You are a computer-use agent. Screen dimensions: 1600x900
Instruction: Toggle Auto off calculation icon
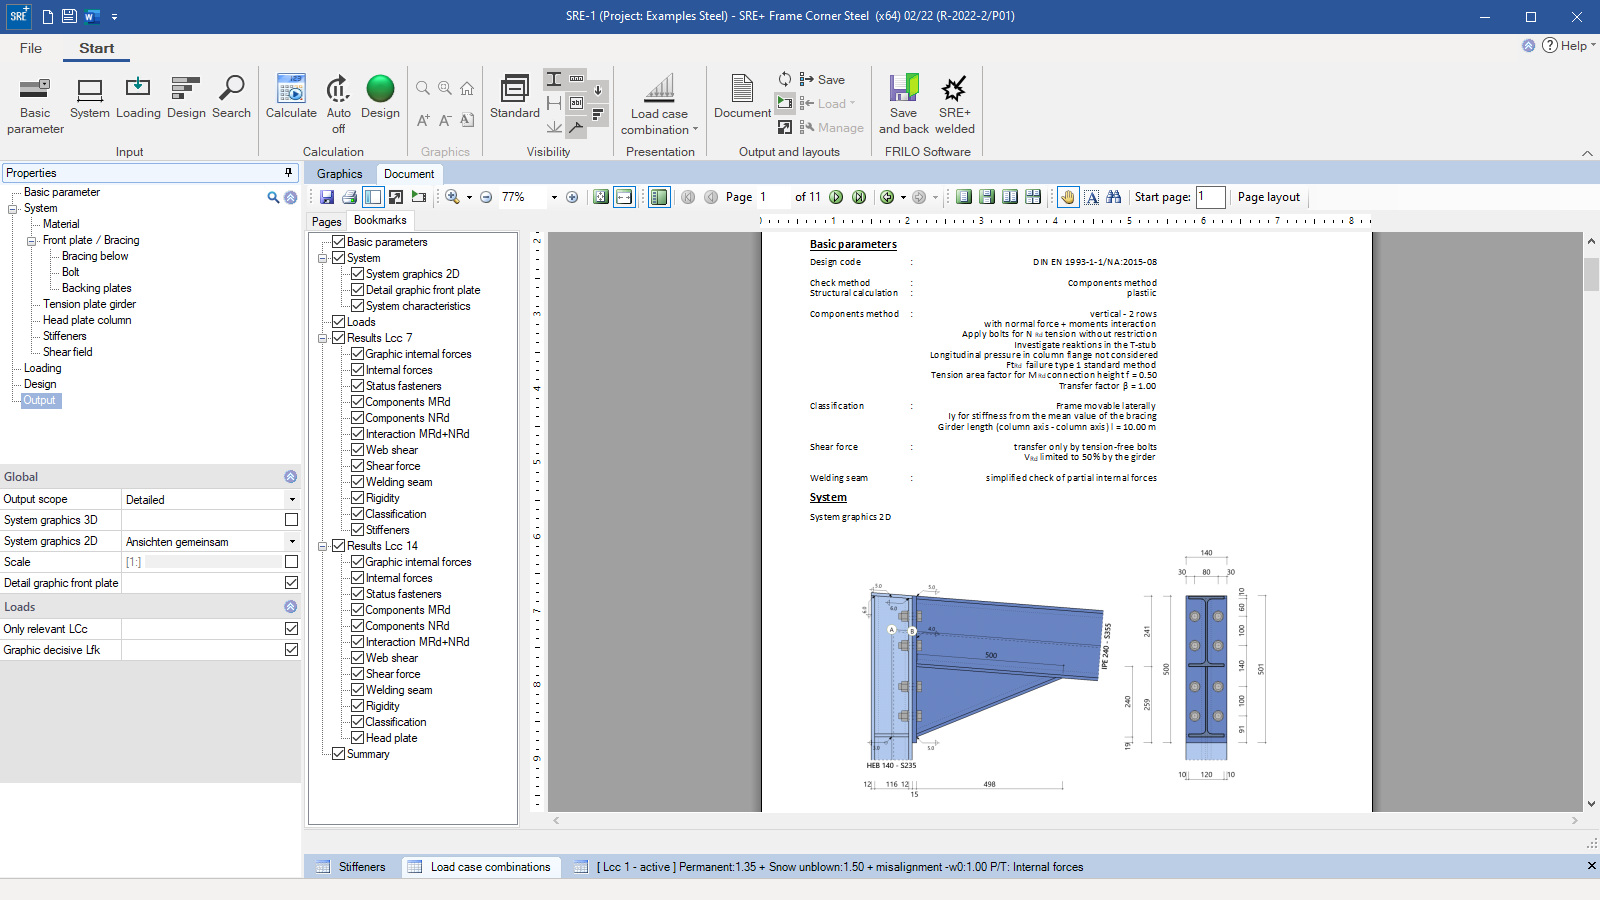click(x=338, y=105)
